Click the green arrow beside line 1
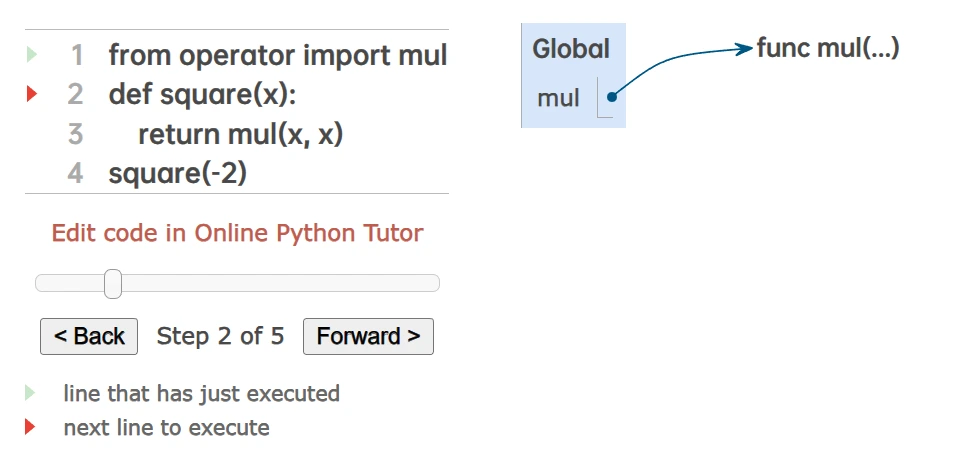The width and height of the screenshot is (955, 450). pyautogui.click(x=31, y=55)
